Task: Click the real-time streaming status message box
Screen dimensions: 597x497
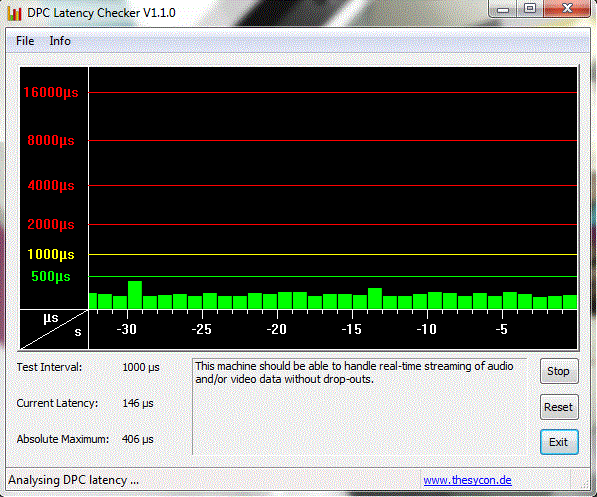Action: (x=359, y=406)
